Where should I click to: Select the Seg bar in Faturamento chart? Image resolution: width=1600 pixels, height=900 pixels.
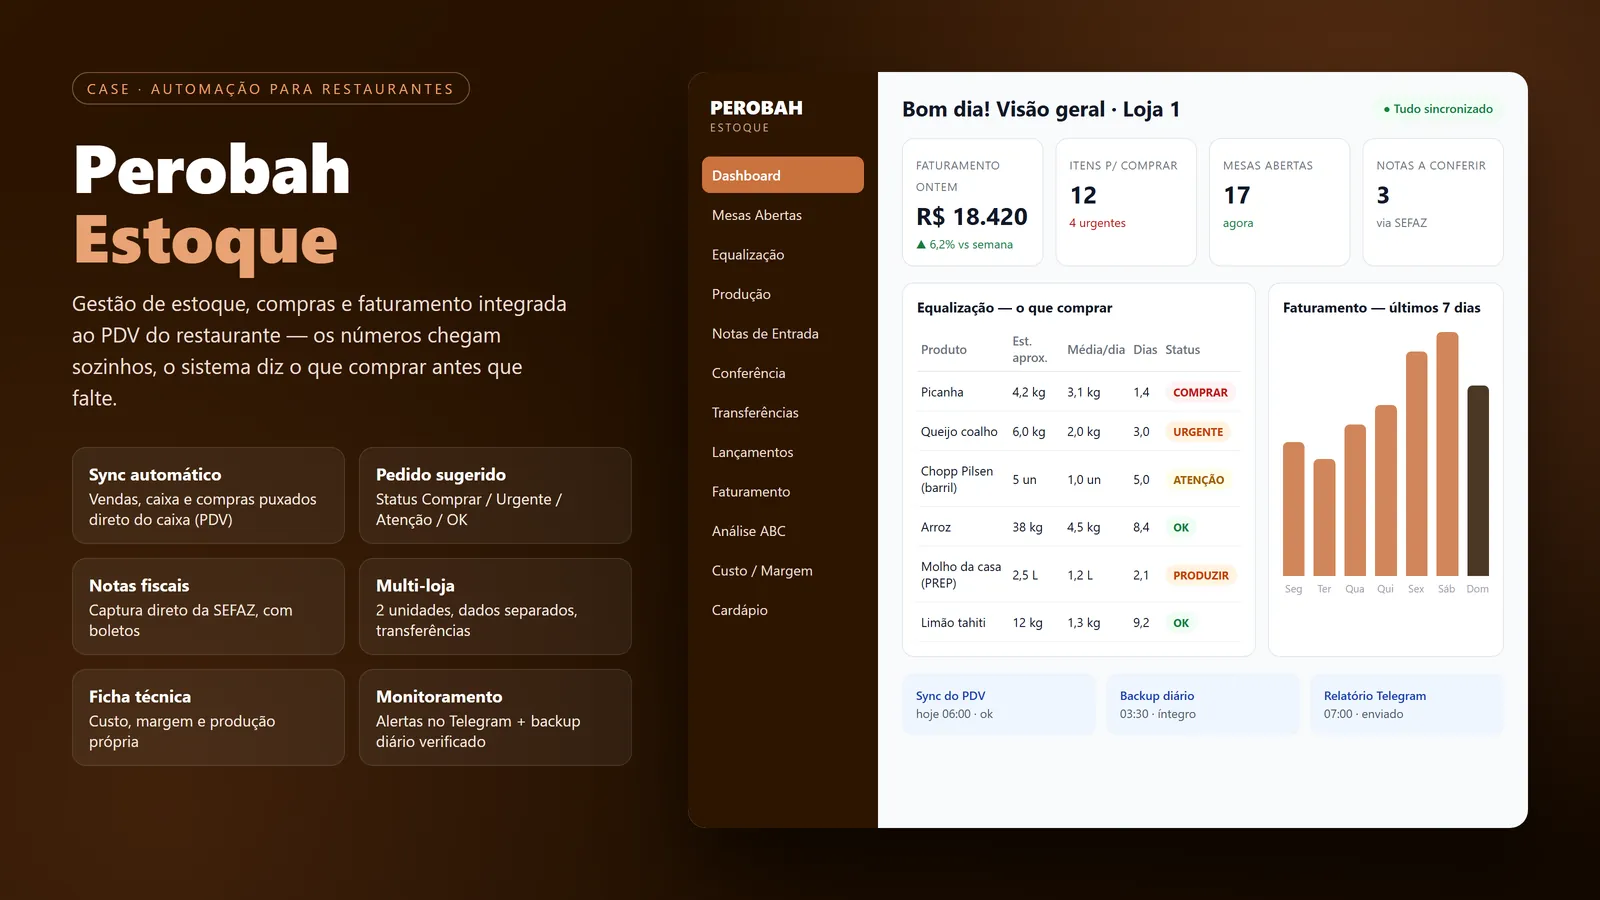[1294, 509]
